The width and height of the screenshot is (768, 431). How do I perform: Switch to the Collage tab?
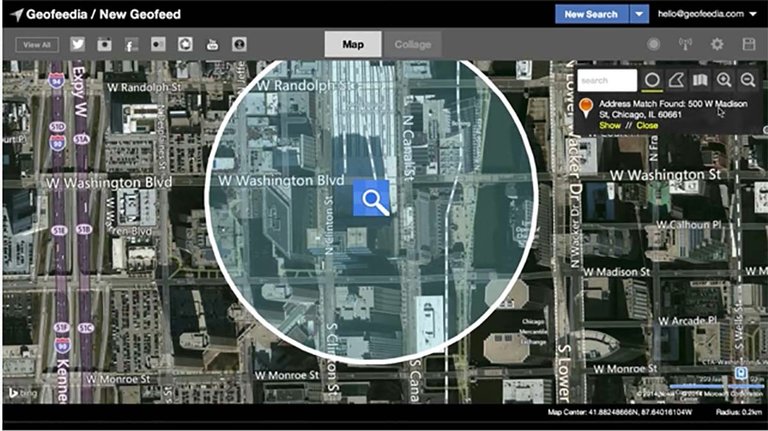click(412, 45)
